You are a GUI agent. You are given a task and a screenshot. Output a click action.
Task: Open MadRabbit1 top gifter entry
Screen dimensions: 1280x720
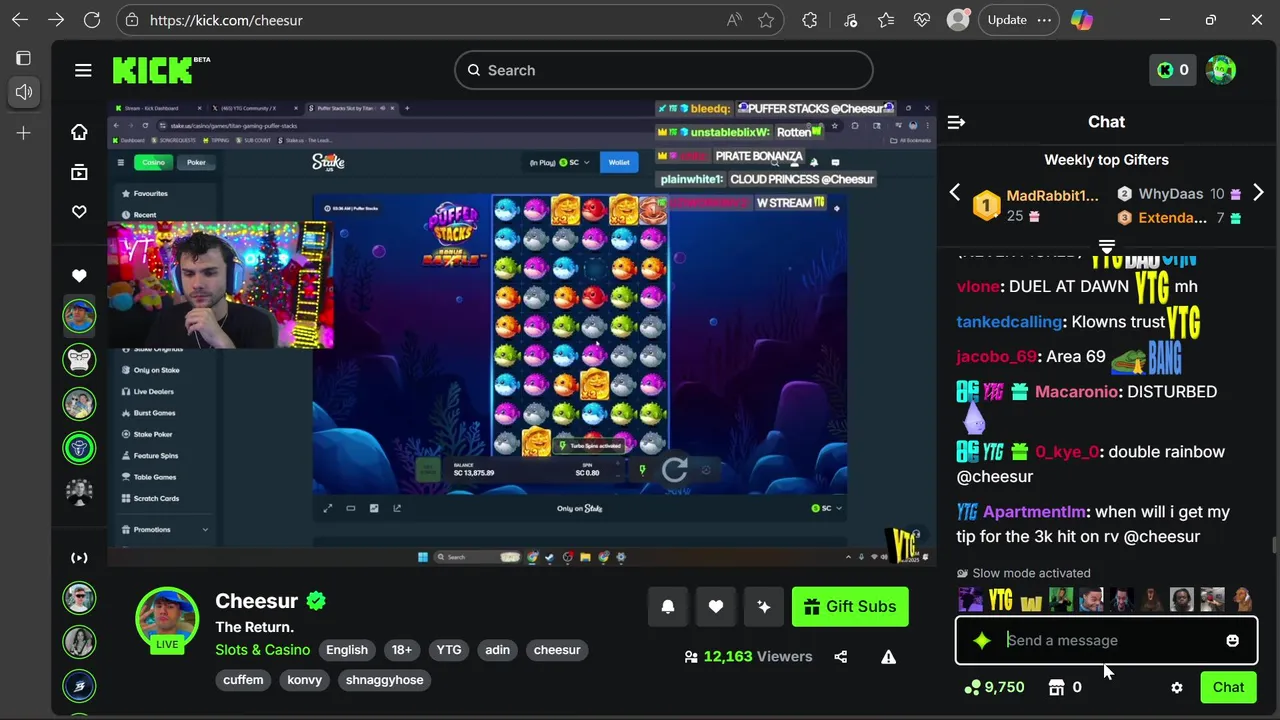point(1037,205)
